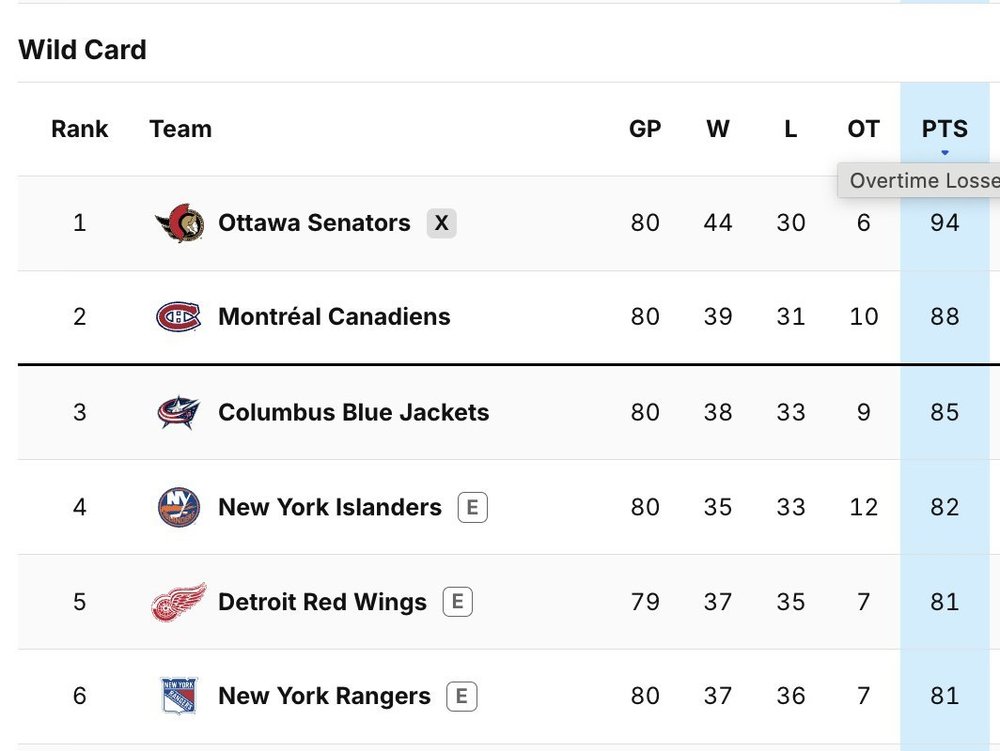Image resolution: width=1000 pixels, height=751 pixels.
Task: Click the Columbus Blue Jackets logo
Action: [179, 412]
